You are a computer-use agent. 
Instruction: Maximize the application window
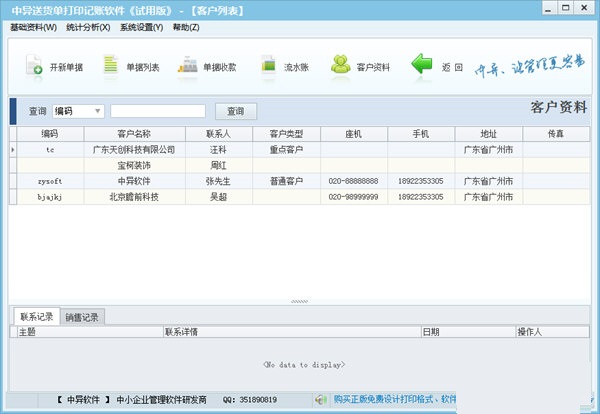coord(566,8)
